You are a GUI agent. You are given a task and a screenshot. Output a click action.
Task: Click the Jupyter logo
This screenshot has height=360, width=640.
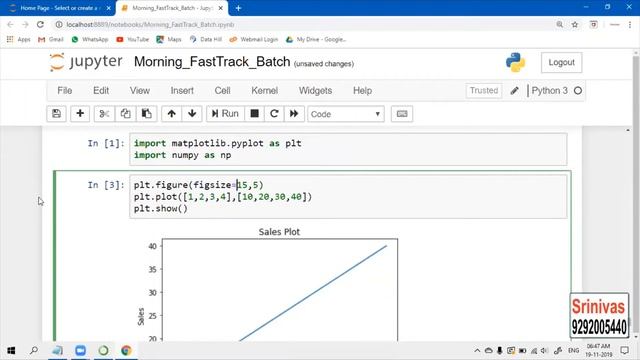(x=86, y=62)
